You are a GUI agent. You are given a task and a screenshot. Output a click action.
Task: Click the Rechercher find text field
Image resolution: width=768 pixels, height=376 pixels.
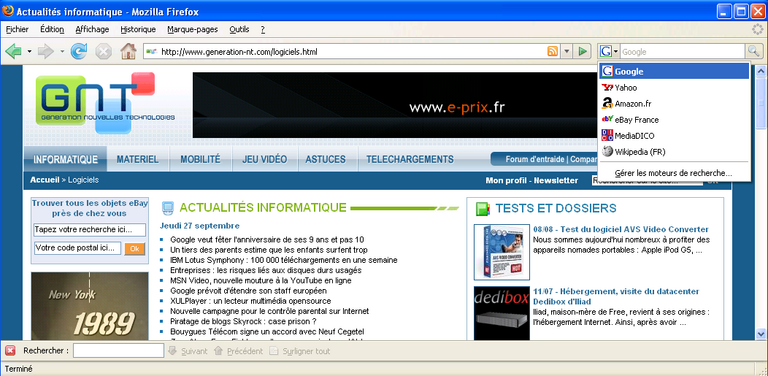(x=119, y=351)
